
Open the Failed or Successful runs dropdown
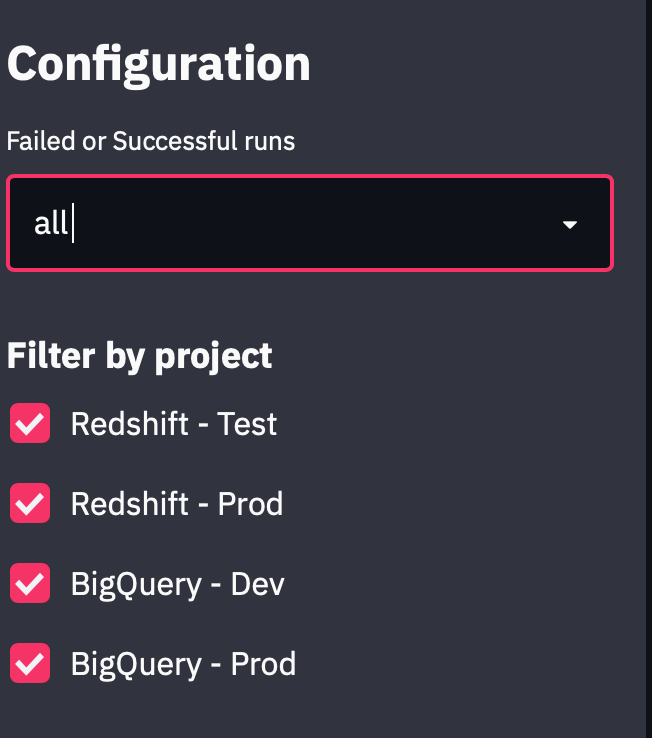[310, 224]
